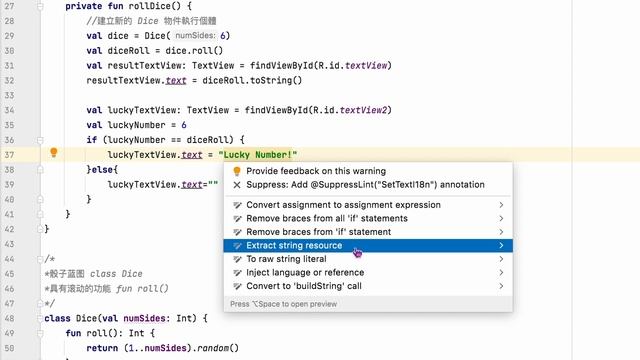
Task: Choose "Remove braces from 'if' statement"
Action: (x=368, y=232)
